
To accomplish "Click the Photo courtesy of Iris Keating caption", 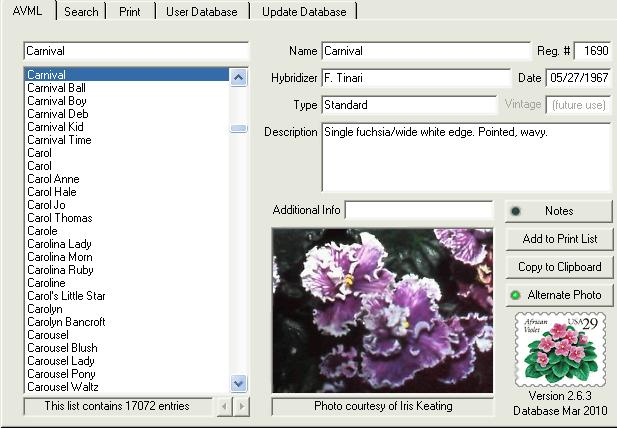I will click(383, 406).
